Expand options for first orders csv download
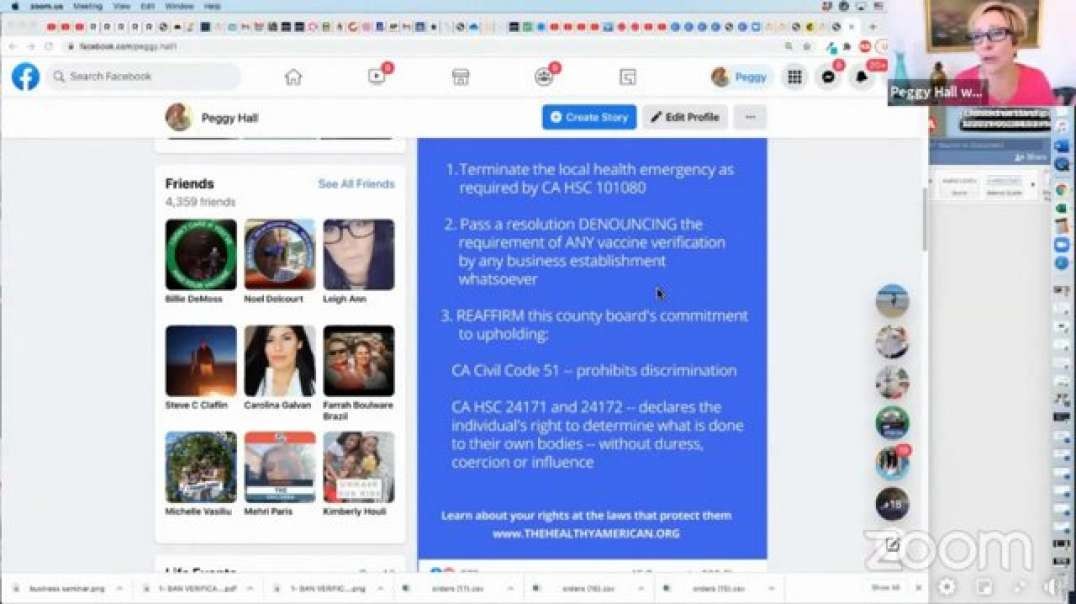 click(511, 589)
